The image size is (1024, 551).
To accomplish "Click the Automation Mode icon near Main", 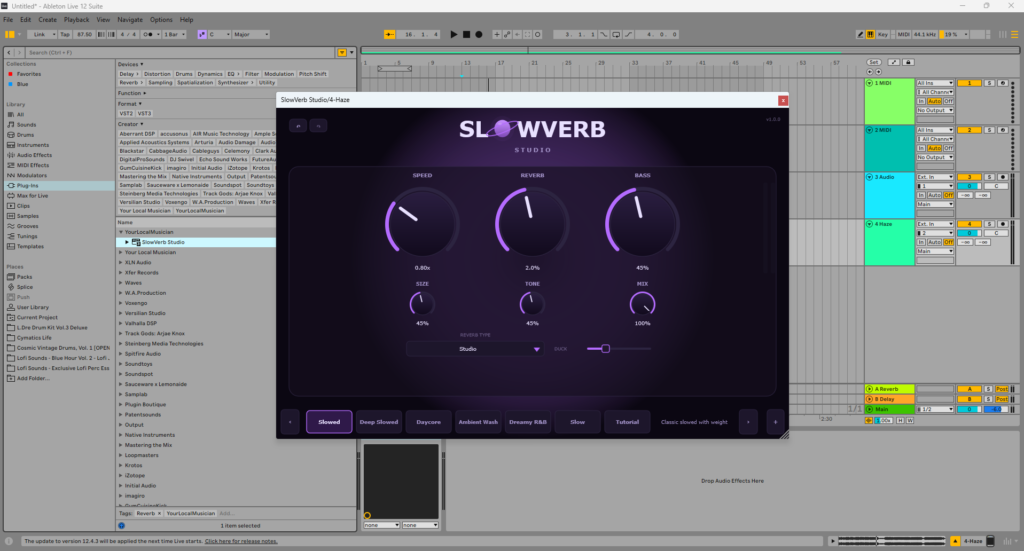I will coord(869,420).
